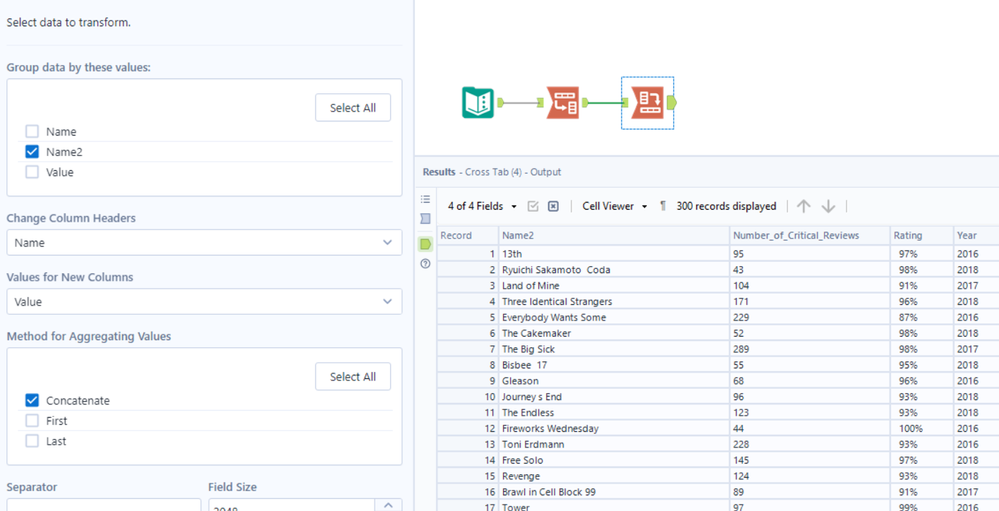The width and height of the screenshot is (999, 511).
Task: Click the Input Data tool's output anchor
Action: point(500,102)
